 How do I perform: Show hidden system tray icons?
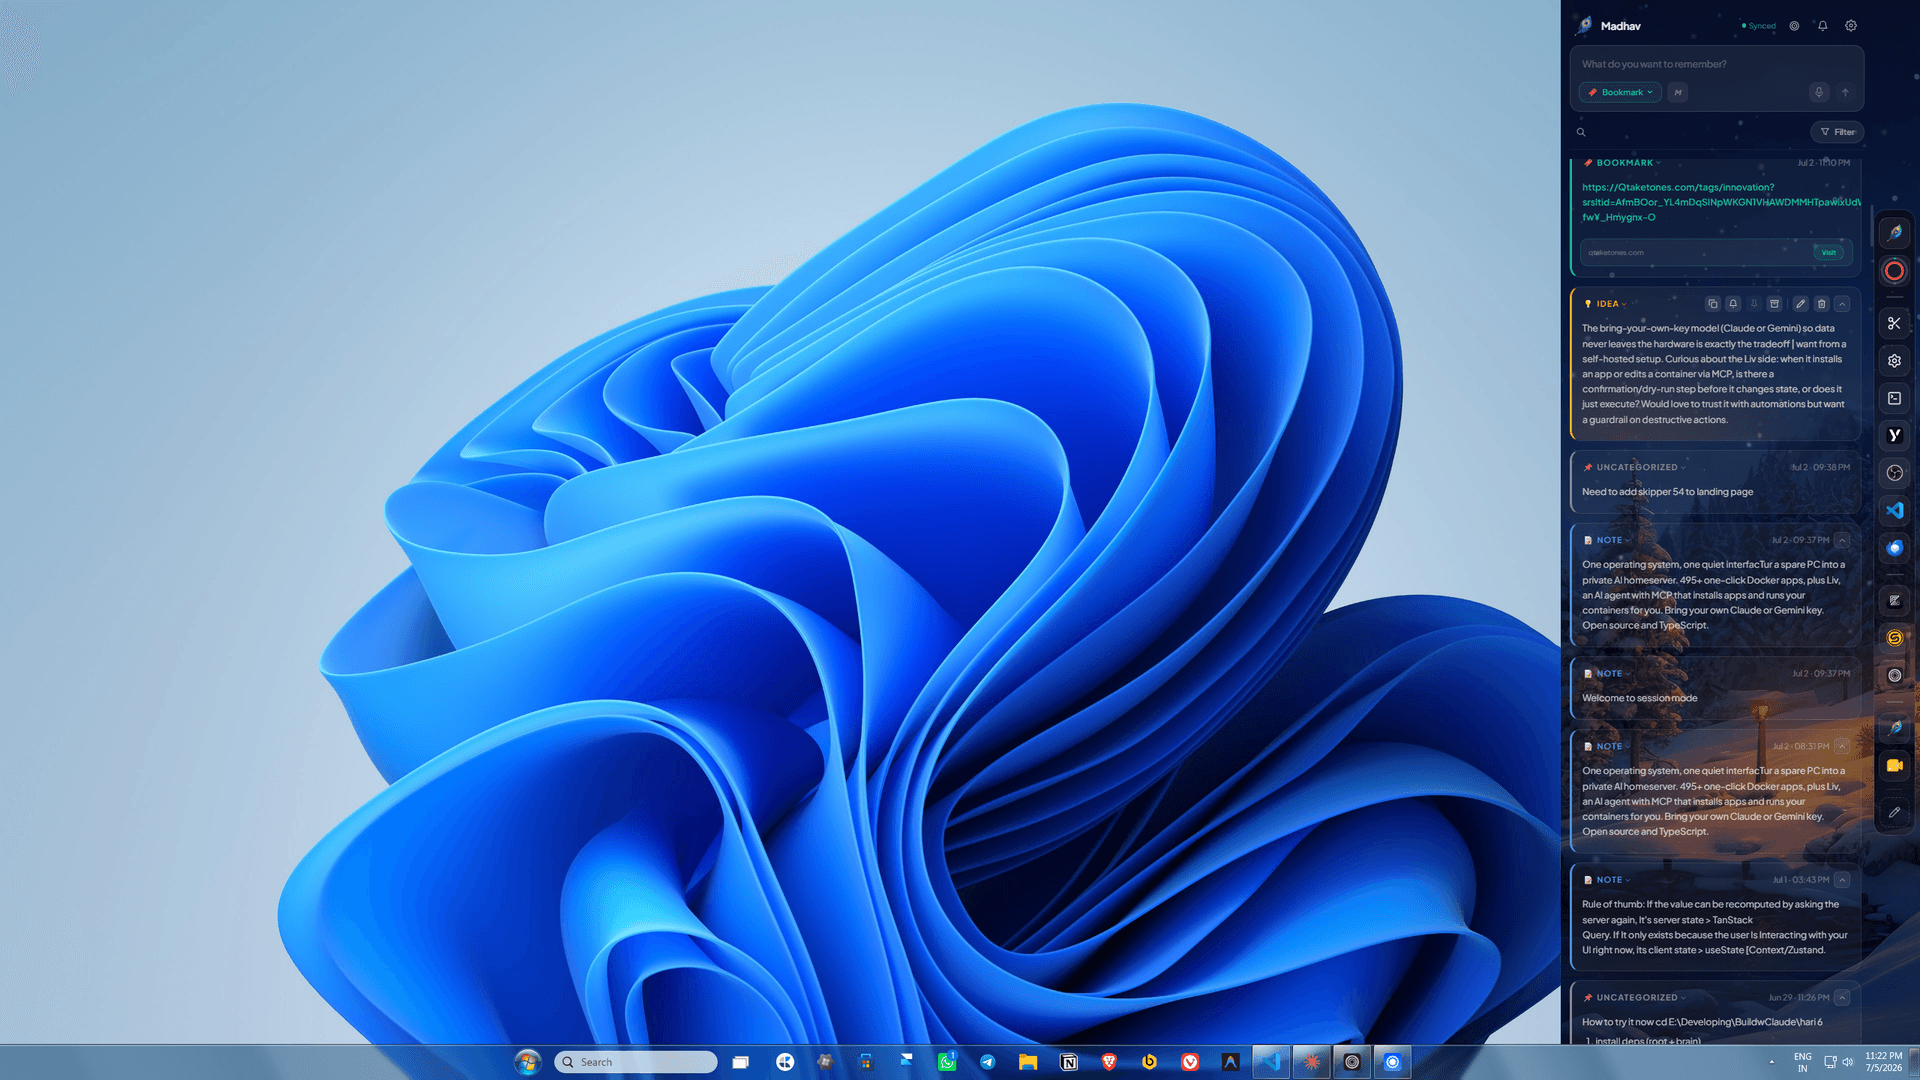[1771, 1062]
